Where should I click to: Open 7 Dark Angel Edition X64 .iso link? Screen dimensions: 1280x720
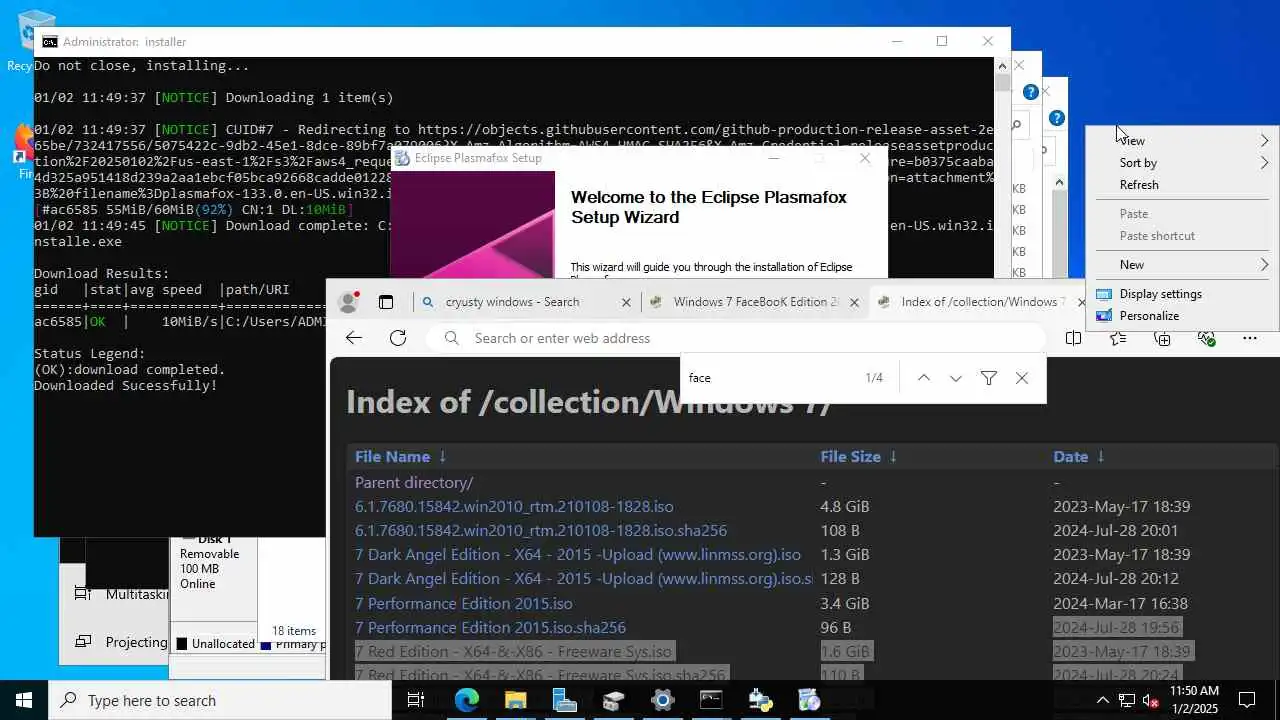coord(578,555)
